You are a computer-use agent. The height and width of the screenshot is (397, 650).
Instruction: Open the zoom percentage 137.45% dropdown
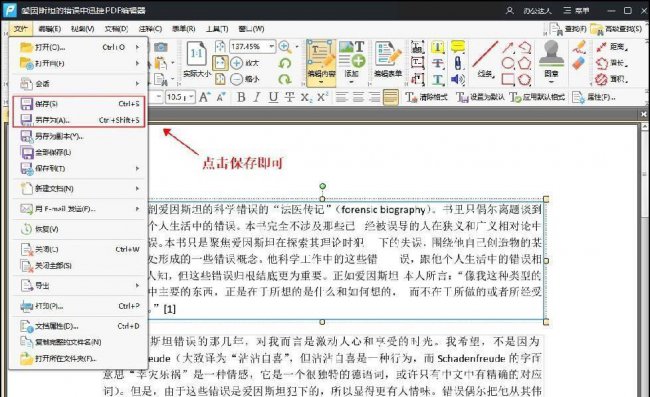pos(272,46)
